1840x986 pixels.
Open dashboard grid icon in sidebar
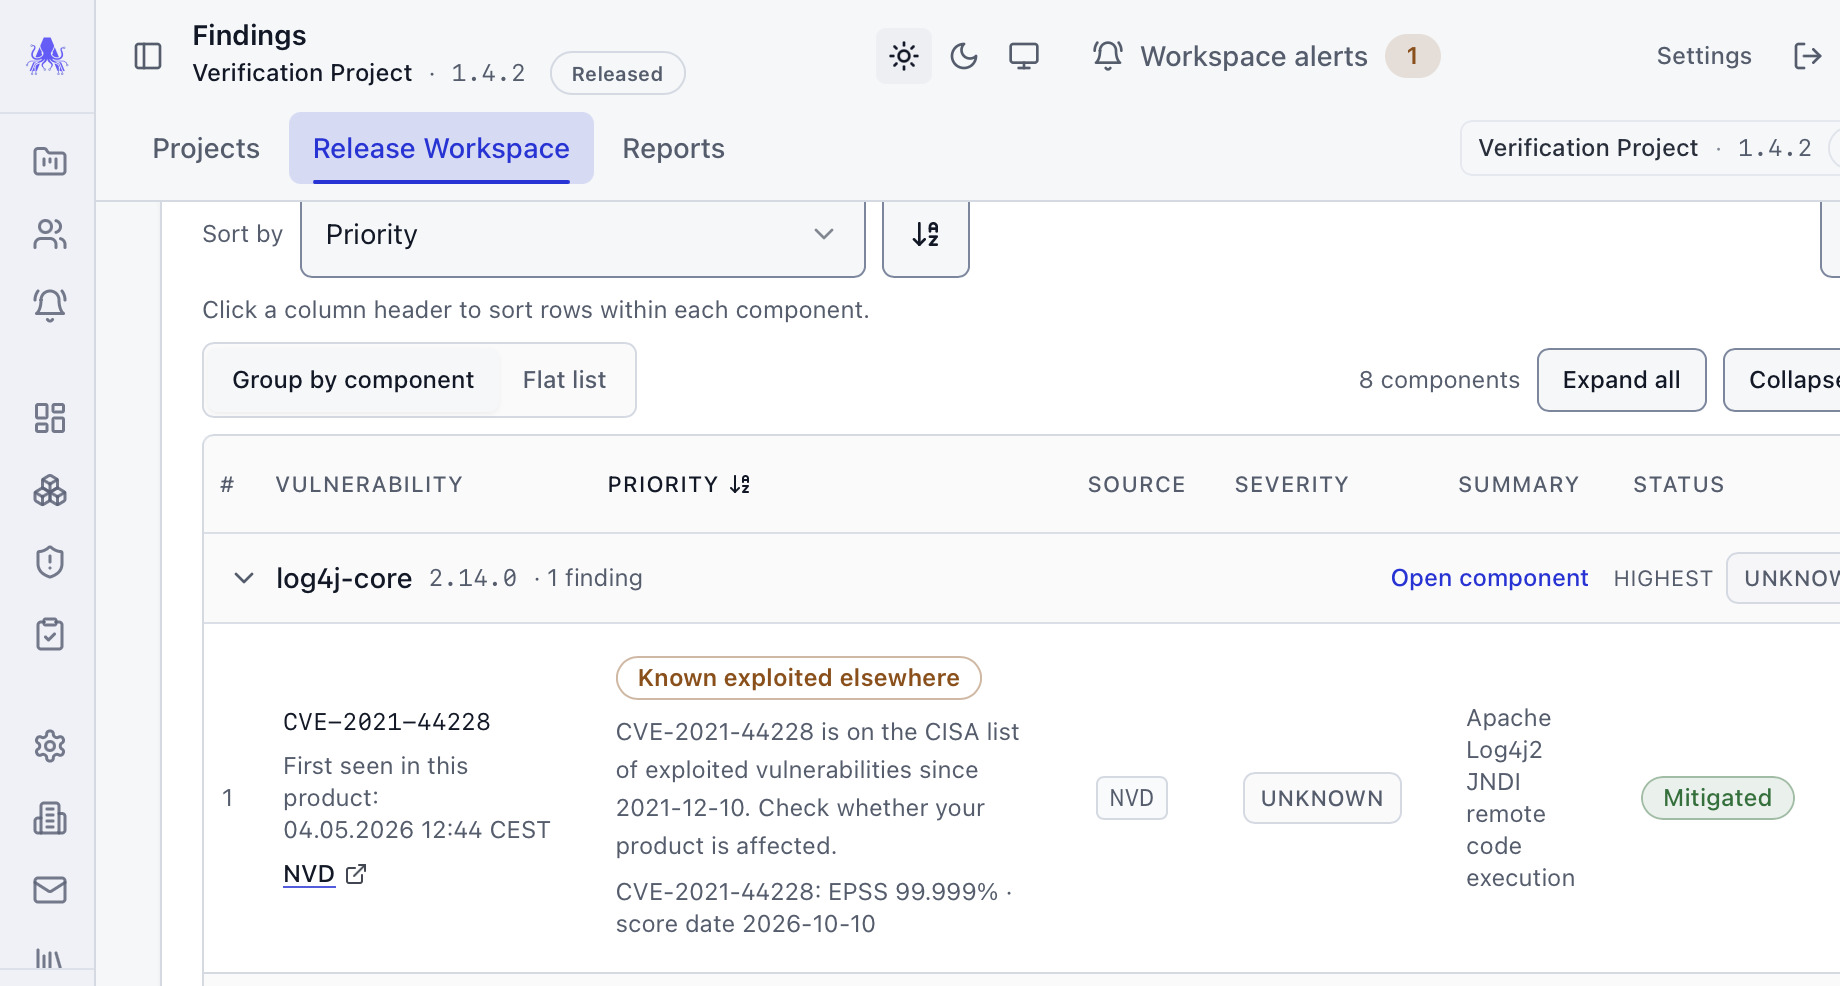point(50,418)
